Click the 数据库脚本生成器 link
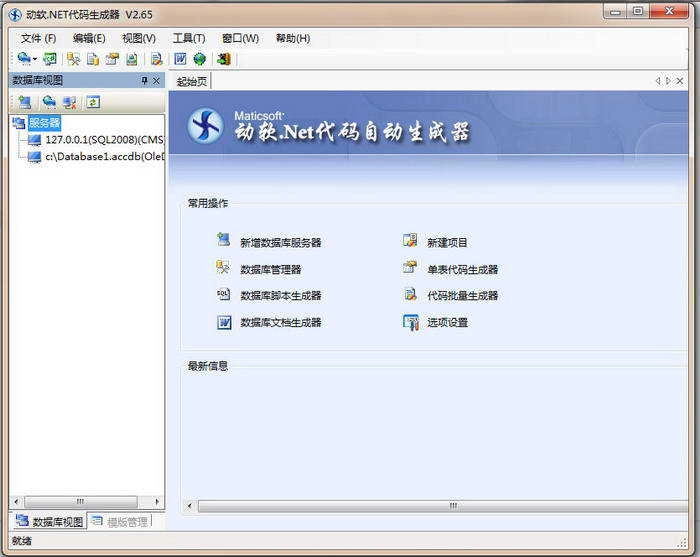The width and height of the screenshot is (700, 557). pos(280,295)
